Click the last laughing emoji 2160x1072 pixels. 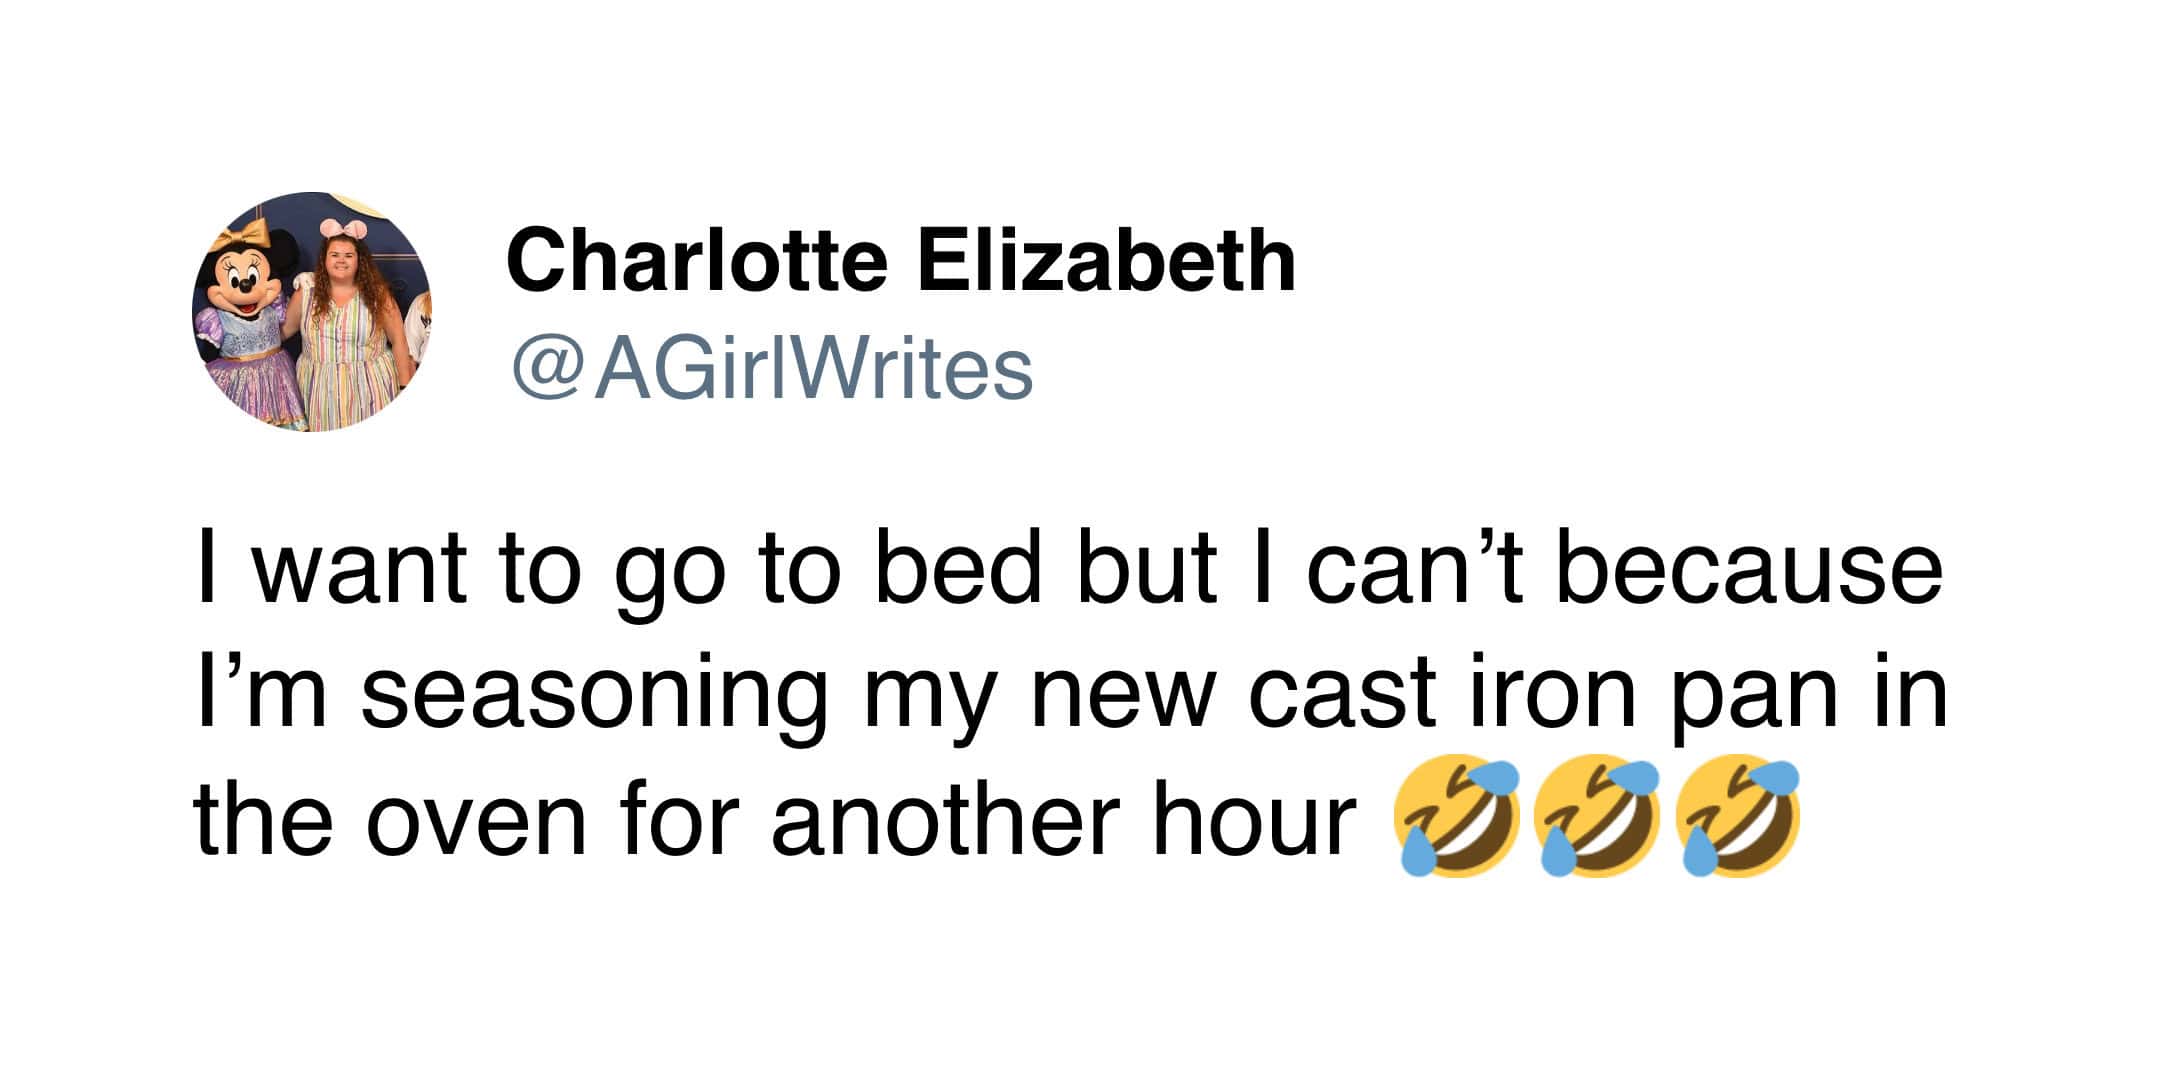click(1739, 815)
